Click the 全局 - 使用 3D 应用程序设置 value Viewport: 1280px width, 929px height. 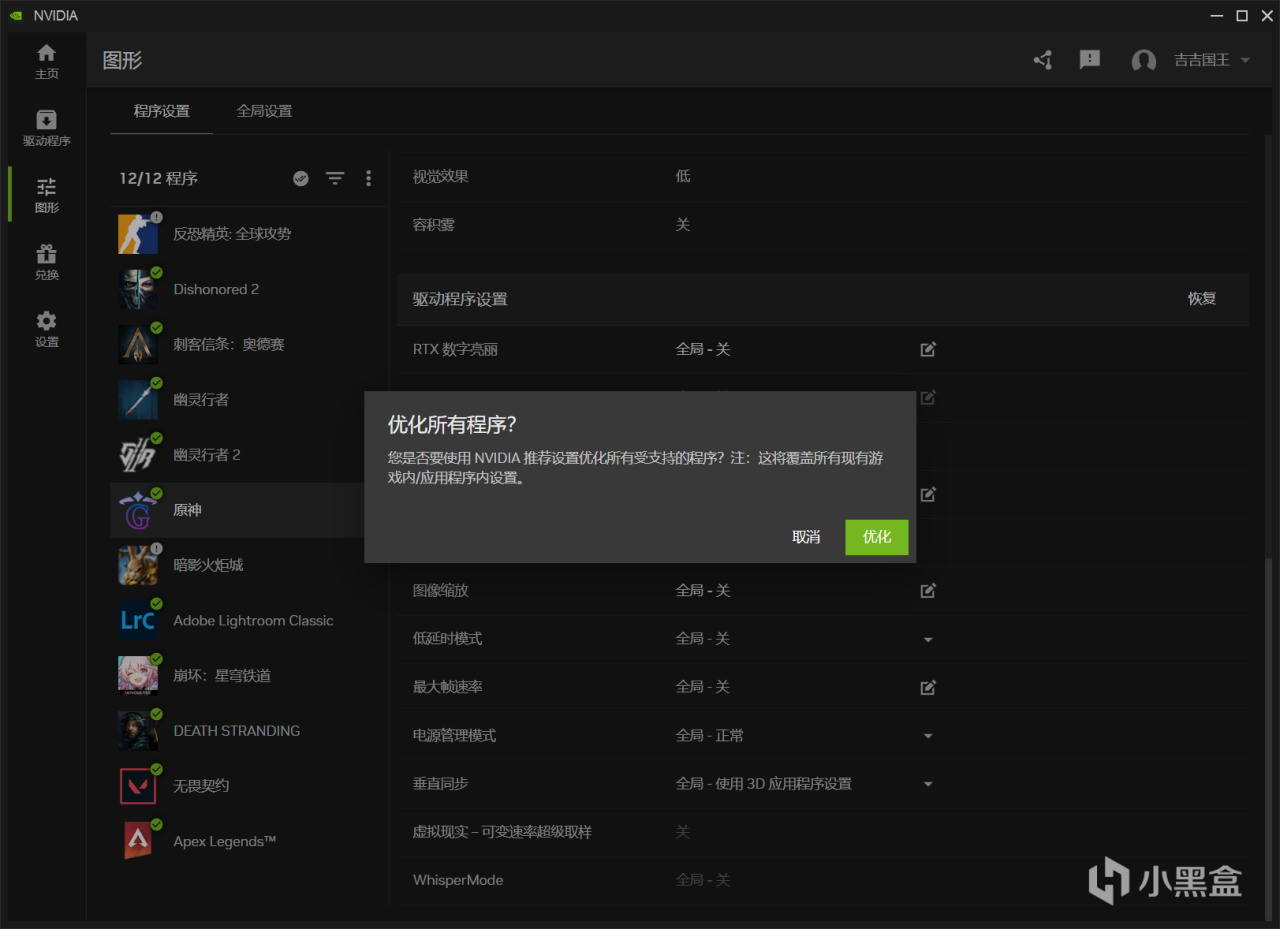[x=764, y=784]
